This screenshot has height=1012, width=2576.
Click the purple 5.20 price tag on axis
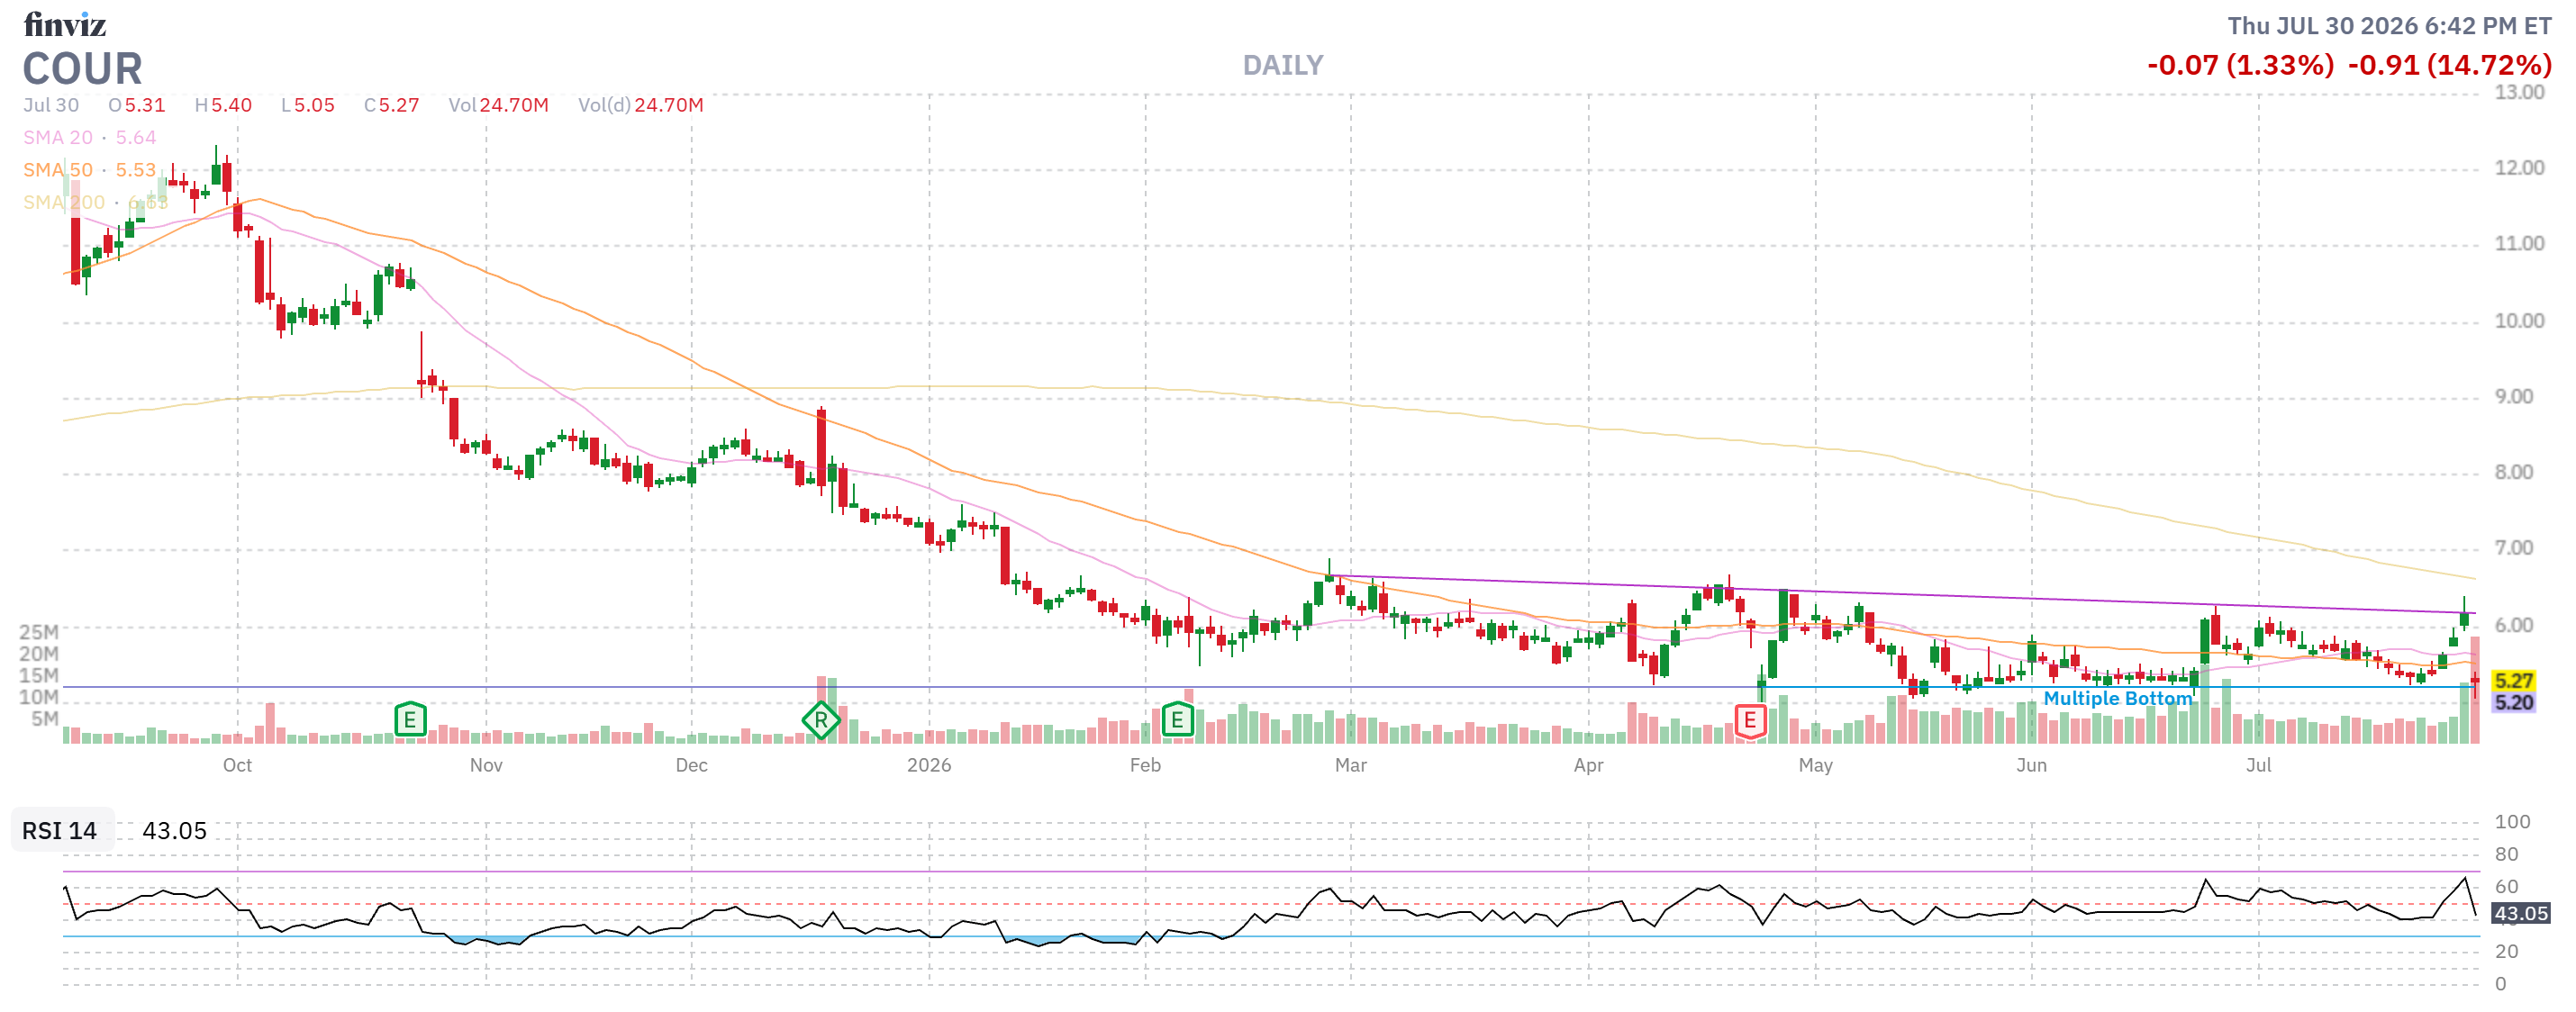(2513, 702)
